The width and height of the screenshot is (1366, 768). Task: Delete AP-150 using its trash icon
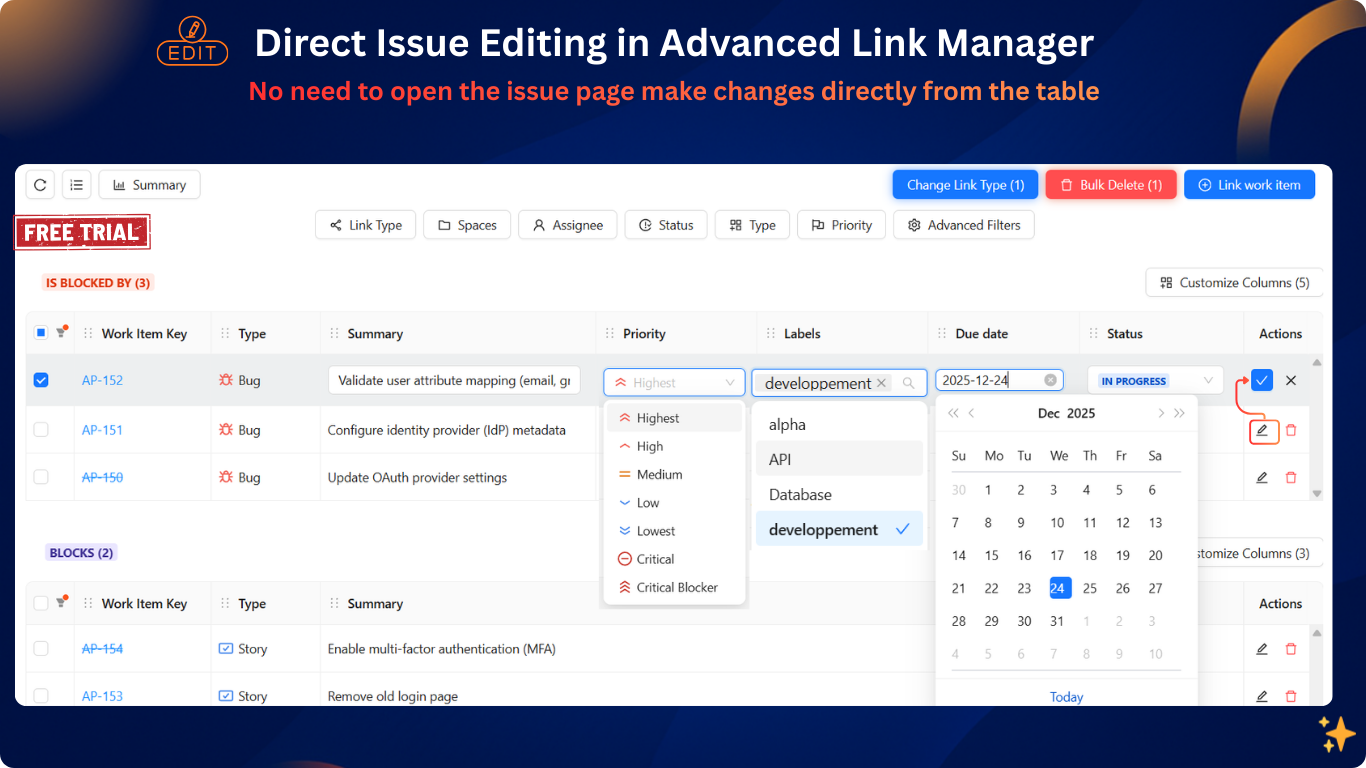(1289, 477)
